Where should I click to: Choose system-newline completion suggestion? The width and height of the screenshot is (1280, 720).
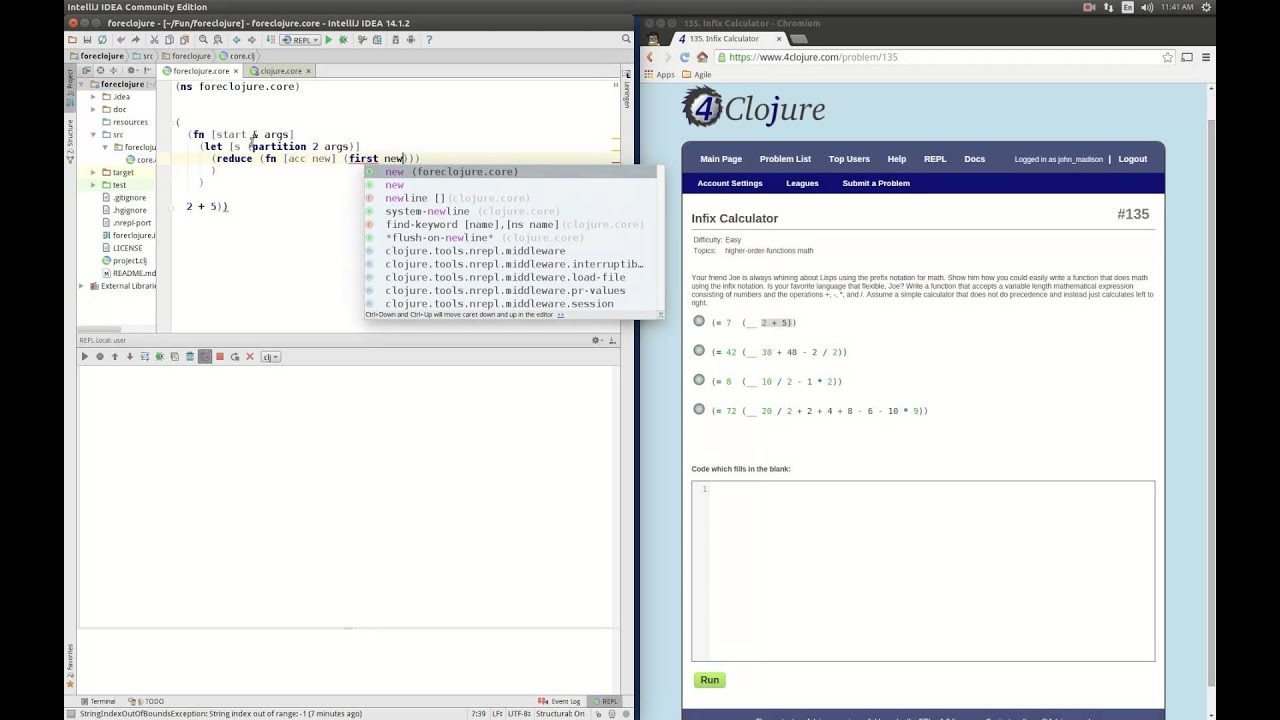[513, 211]
